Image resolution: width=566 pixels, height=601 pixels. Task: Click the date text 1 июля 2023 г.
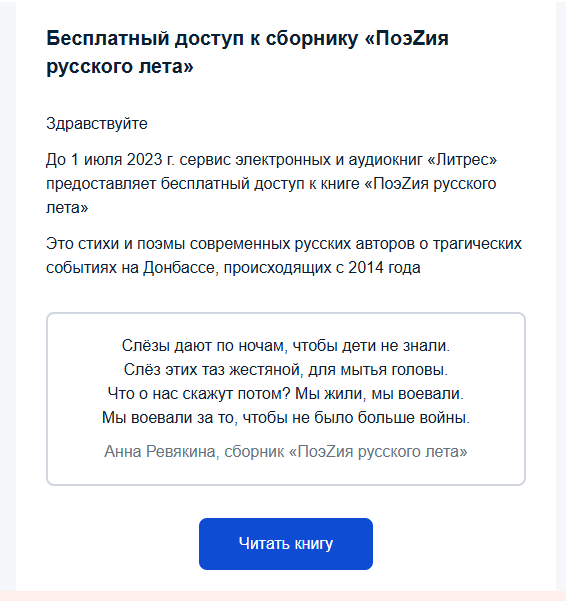pos(122,159)
